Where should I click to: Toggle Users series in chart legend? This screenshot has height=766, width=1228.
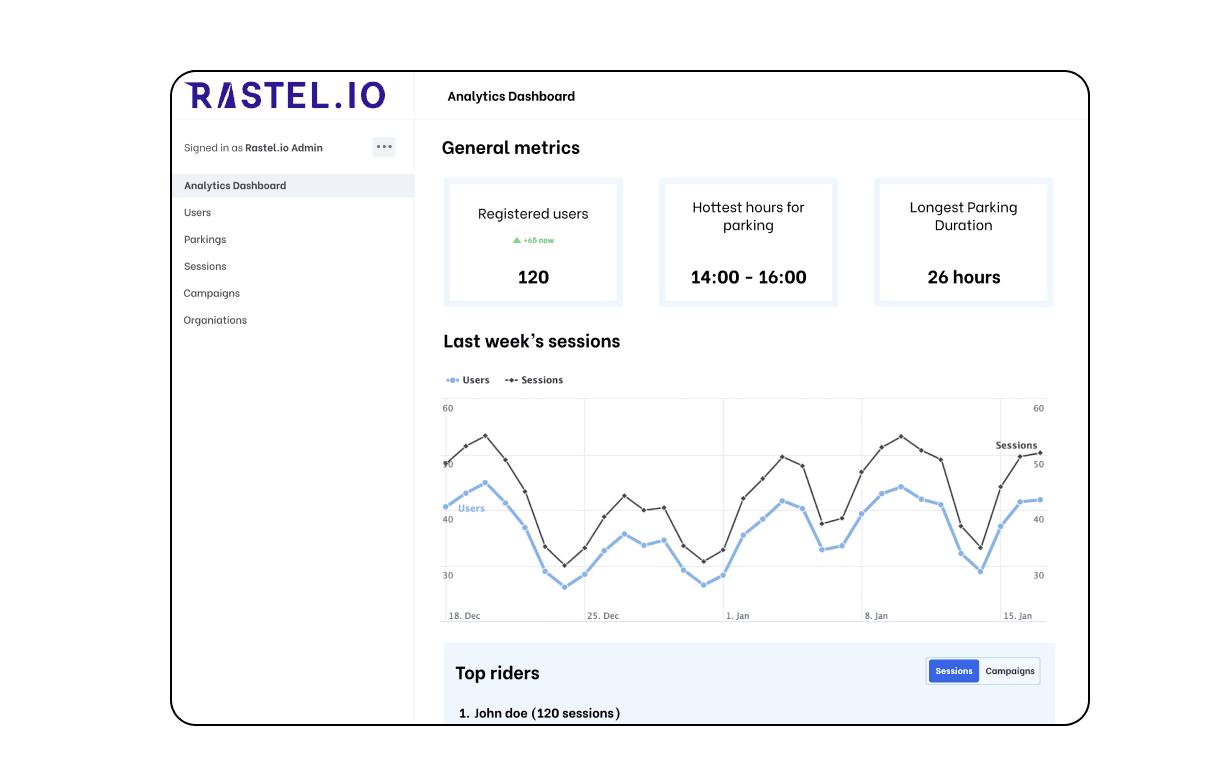(x=468, y=380)
